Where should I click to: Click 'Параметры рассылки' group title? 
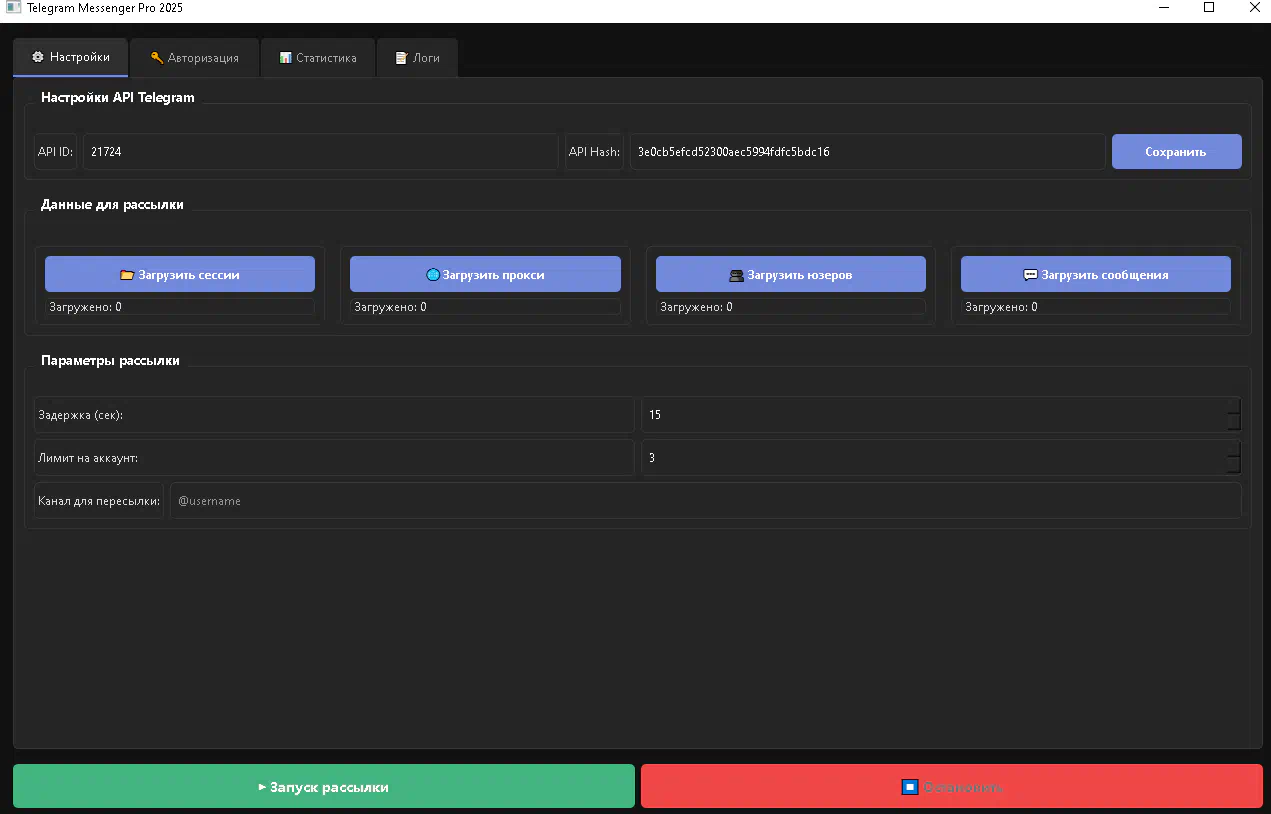[x=110, y=360]
